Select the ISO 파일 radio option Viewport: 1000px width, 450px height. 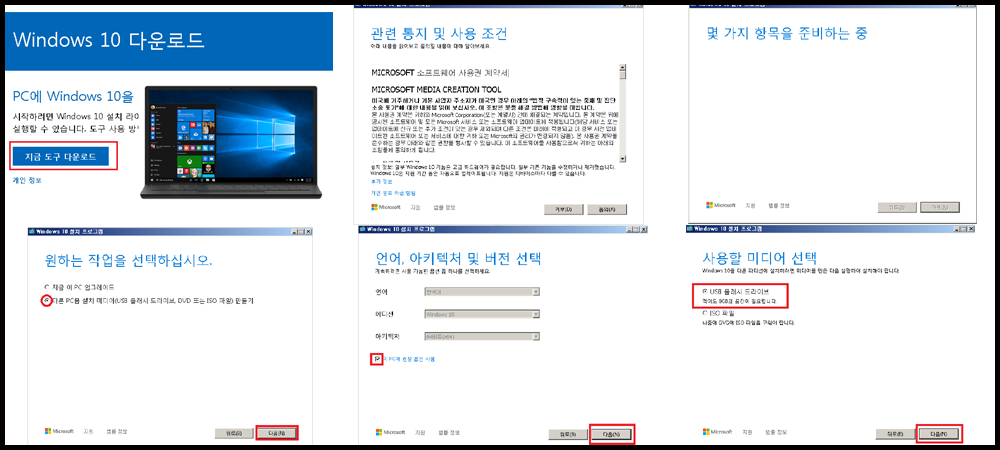click(705, 313)
